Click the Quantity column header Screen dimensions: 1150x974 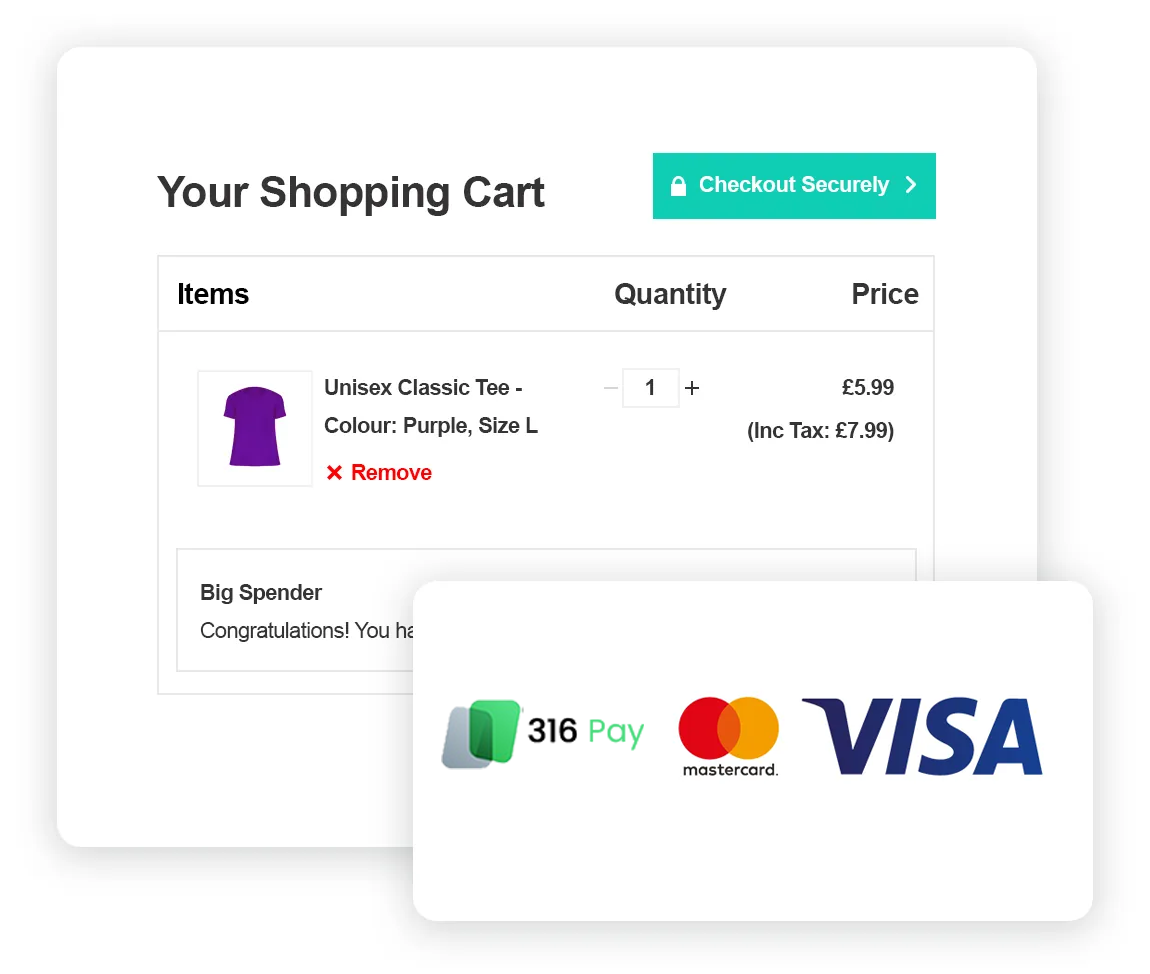[x=670, y=294]
